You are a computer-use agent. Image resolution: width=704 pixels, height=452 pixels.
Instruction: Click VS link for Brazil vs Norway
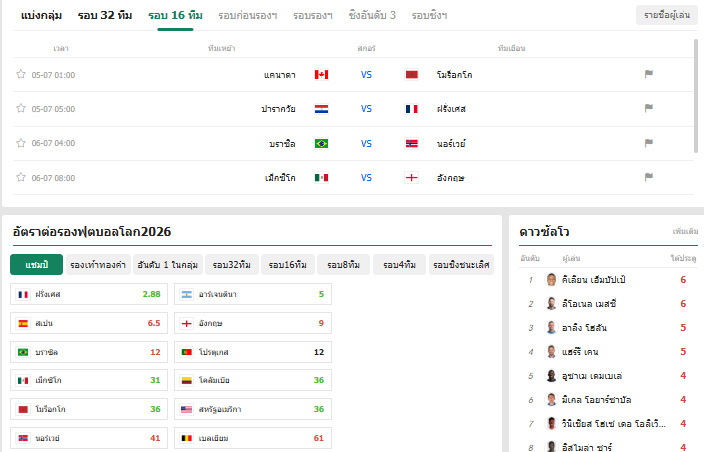coord(366,144)
